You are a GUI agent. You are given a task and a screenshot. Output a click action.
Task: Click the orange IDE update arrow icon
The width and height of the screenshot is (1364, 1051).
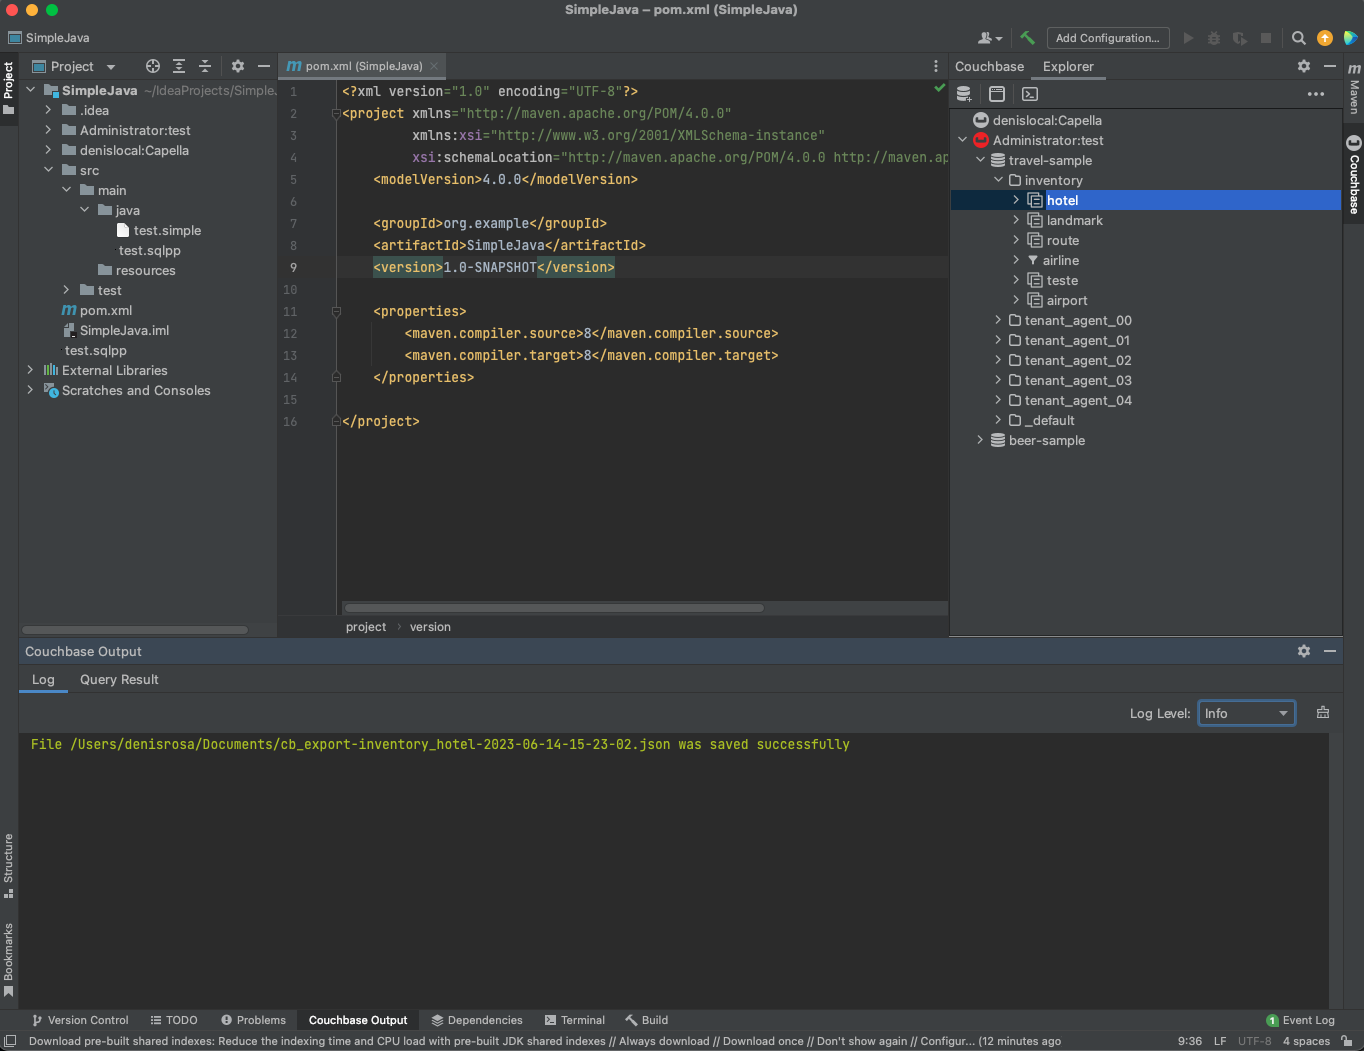tap(1325, 38)
